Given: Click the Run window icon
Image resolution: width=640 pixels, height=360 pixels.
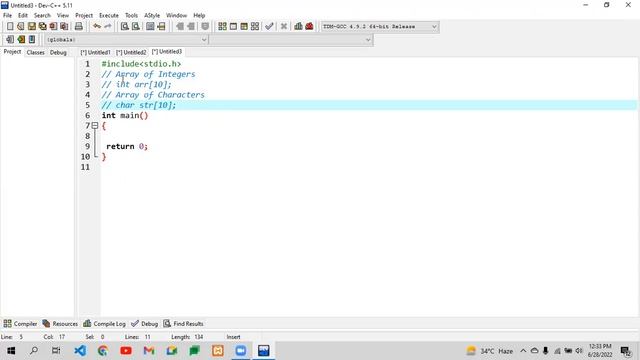Looking at the screenshot, I should (x=233, y=27).
